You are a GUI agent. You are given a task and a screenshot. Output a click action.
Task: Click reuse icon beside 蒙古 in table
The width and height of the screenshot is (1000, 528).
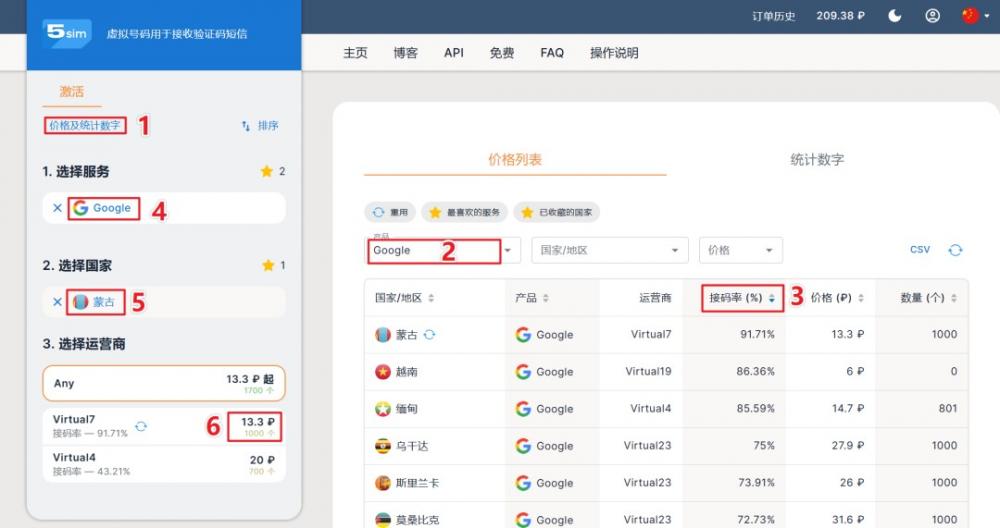[429, 334]
